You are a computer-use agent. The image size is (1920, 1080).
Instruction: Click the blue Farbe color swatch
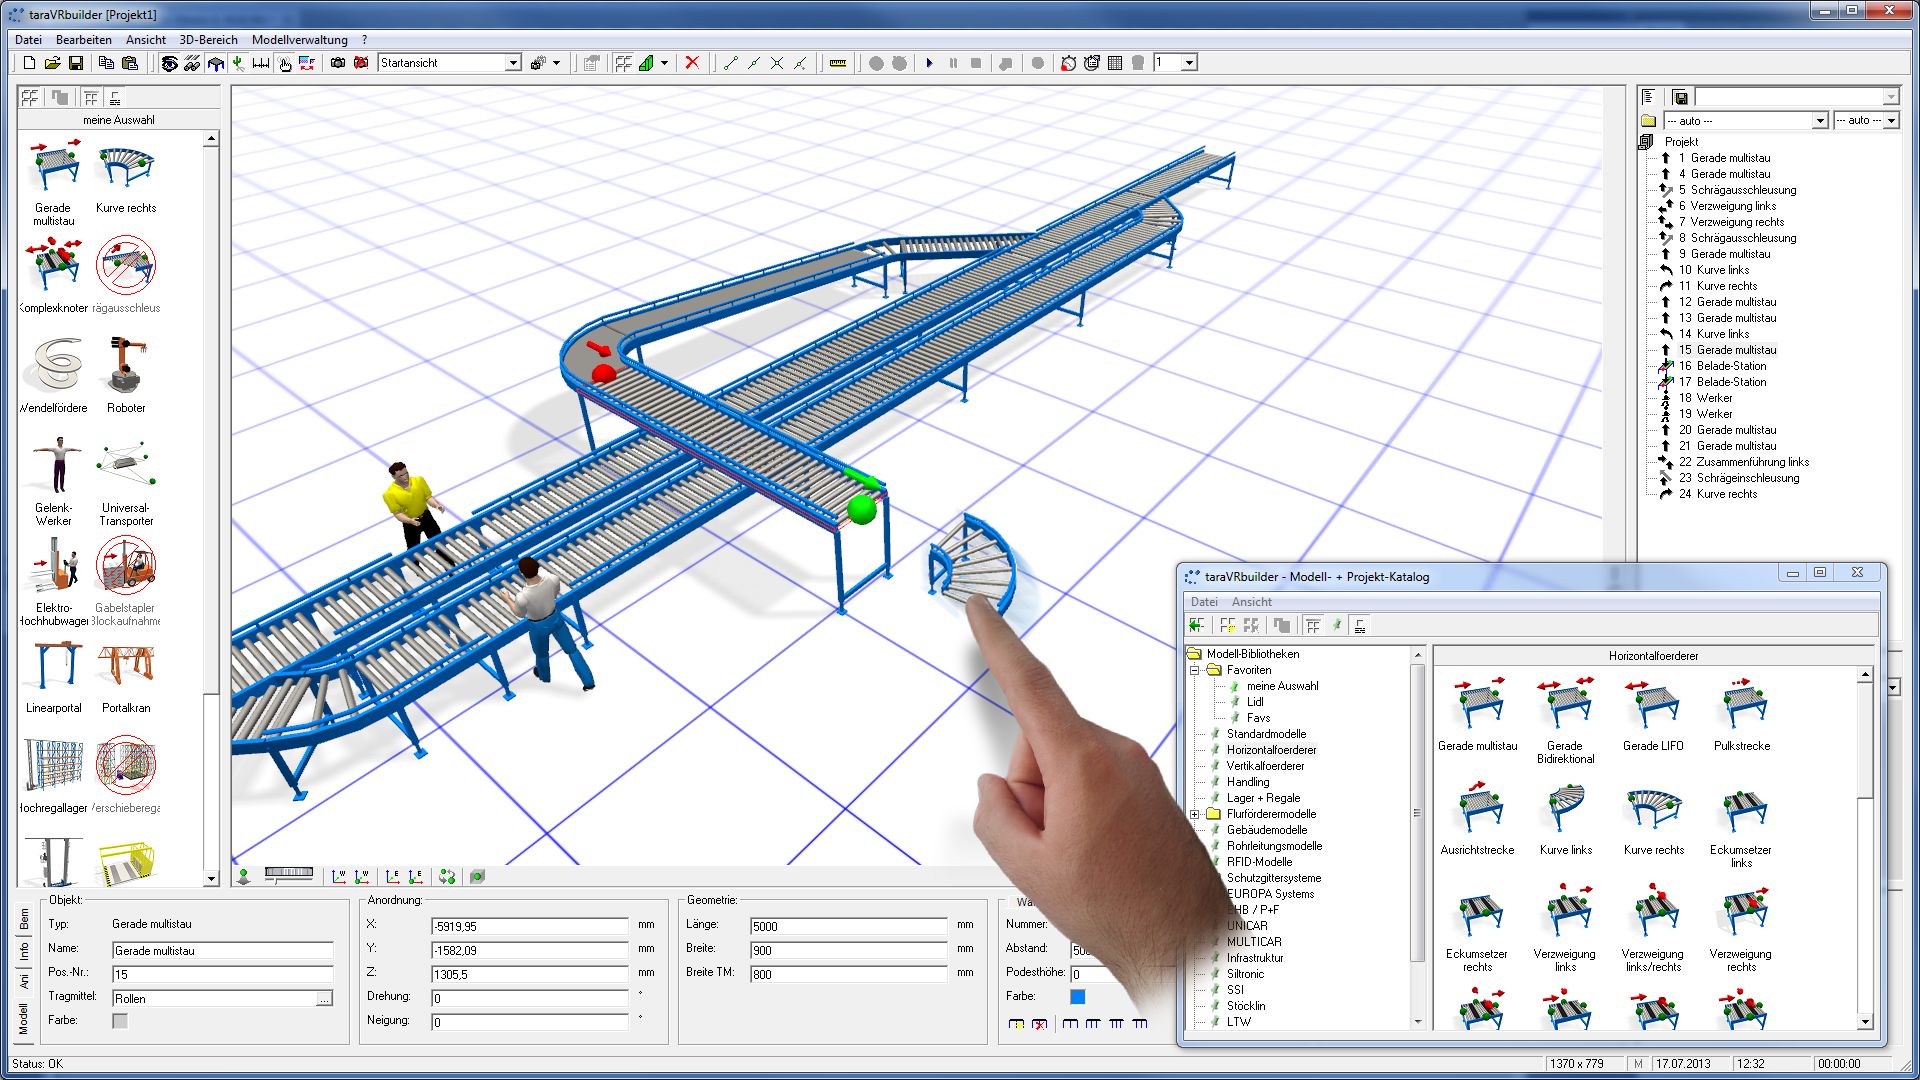(x=1078, y=997)
